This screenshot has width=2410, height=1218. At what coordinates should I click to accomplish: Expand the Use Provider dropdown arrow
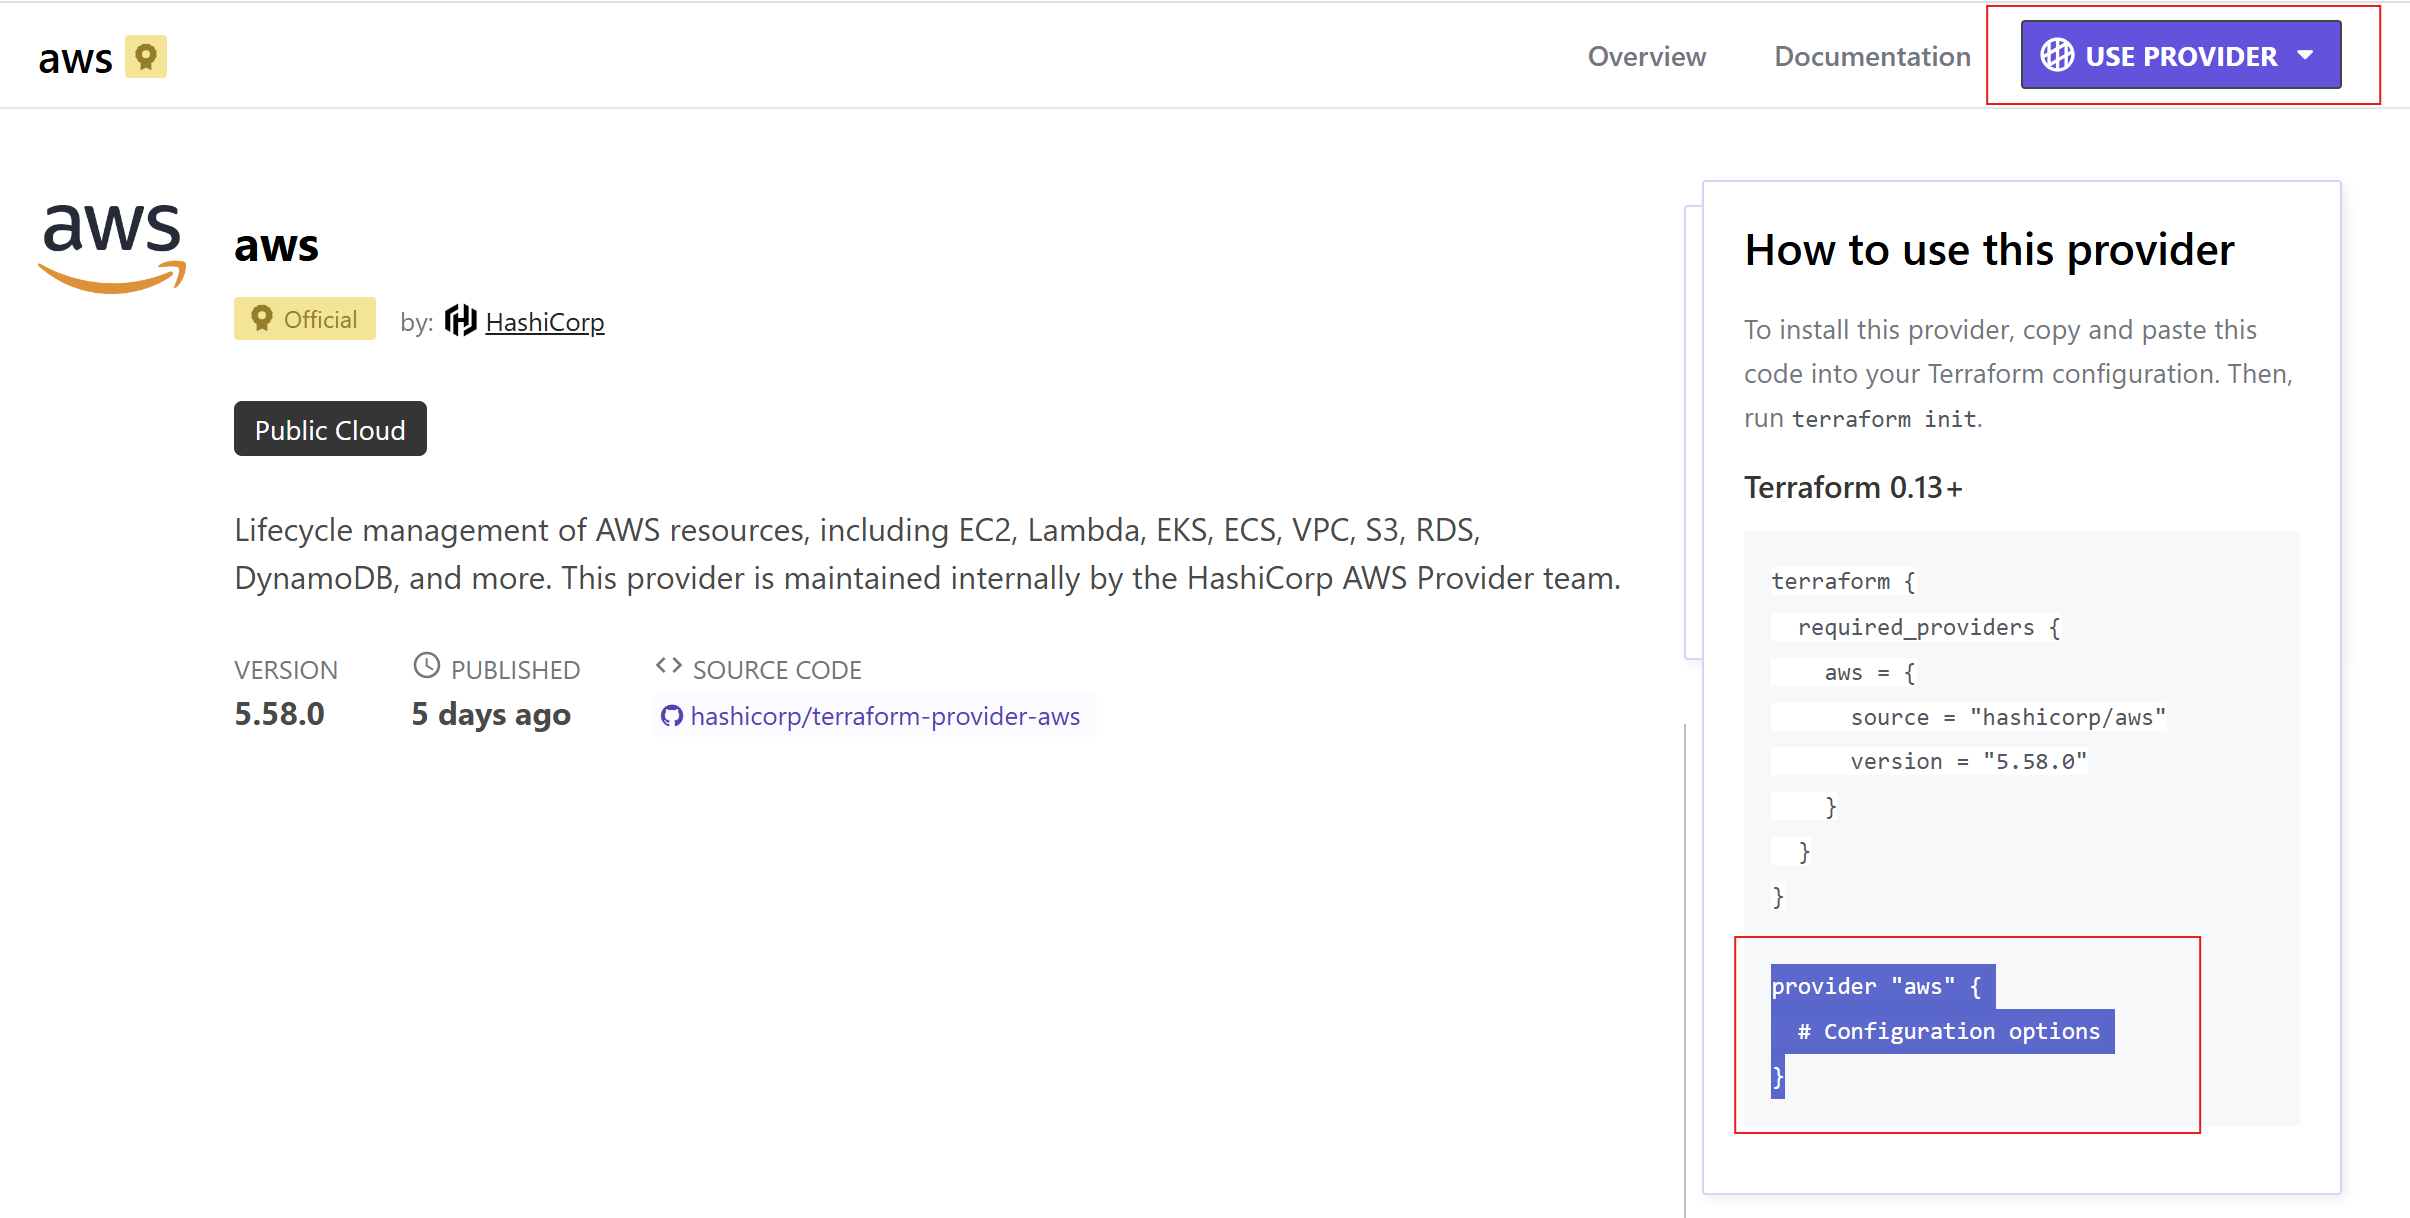point(2306,56)
